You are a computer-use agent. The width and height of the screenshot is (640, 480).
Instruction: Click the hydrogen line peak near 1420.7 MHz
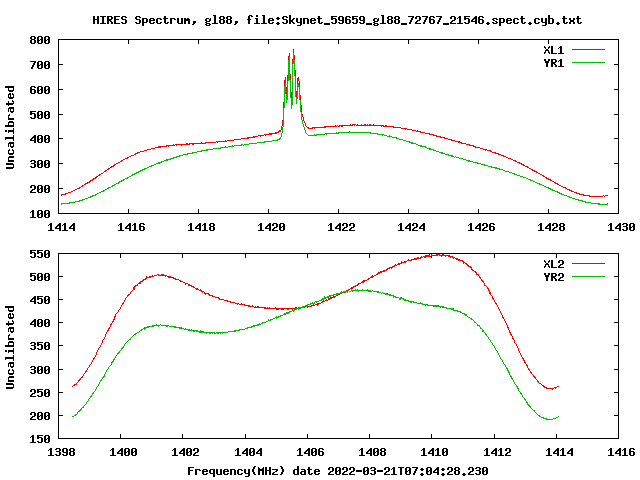(x=293, y=51)
